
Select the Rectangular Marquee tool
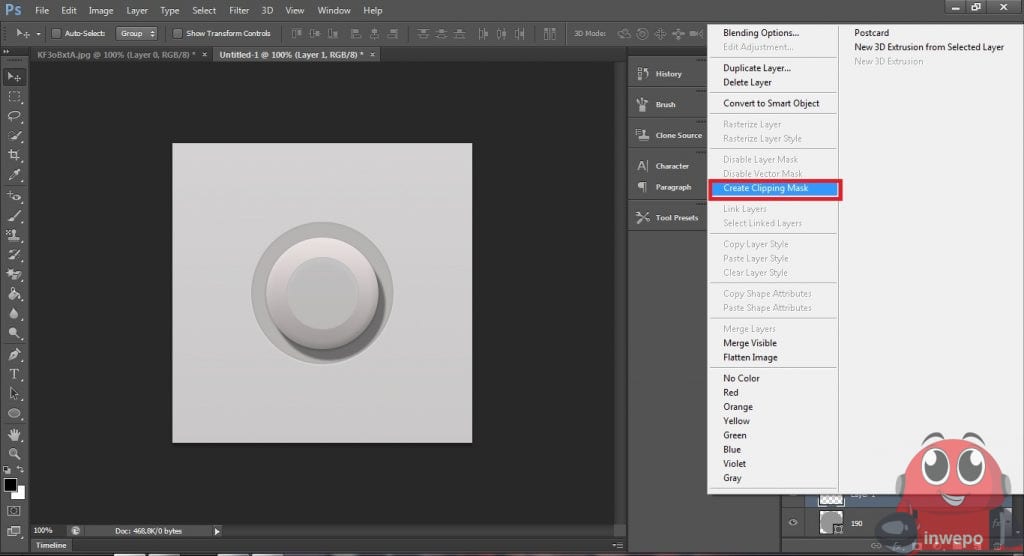point(15,96)
